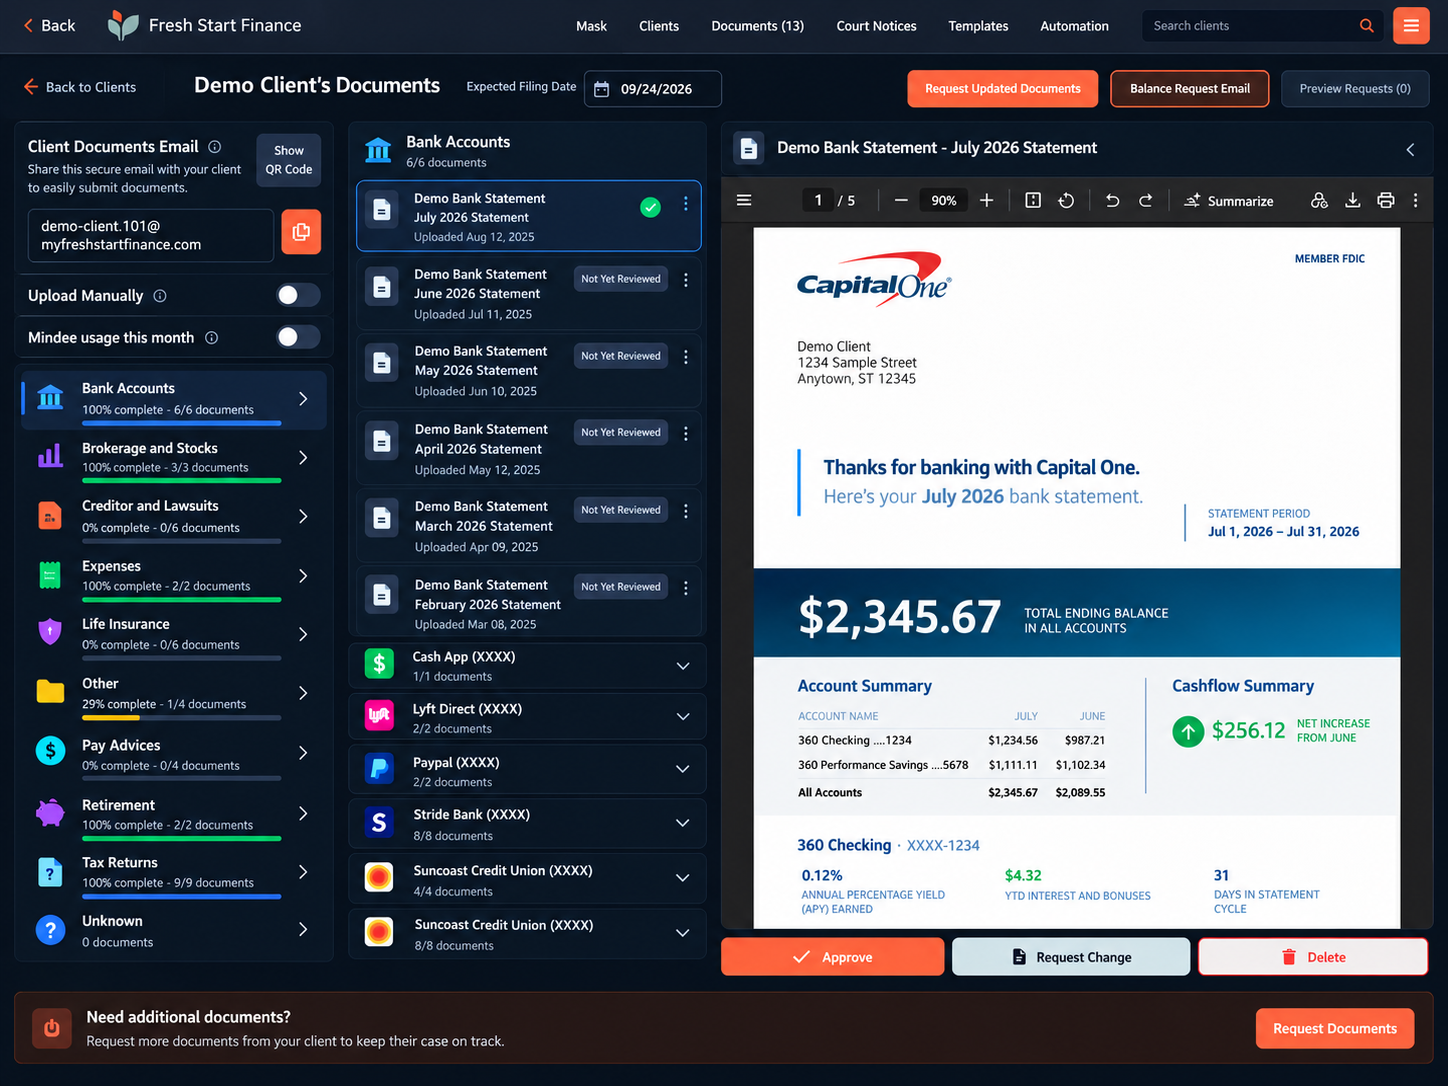This screenshot has width=1448, height=1086.
Task: Undo the last PDF action
Action: [1112, 200]
